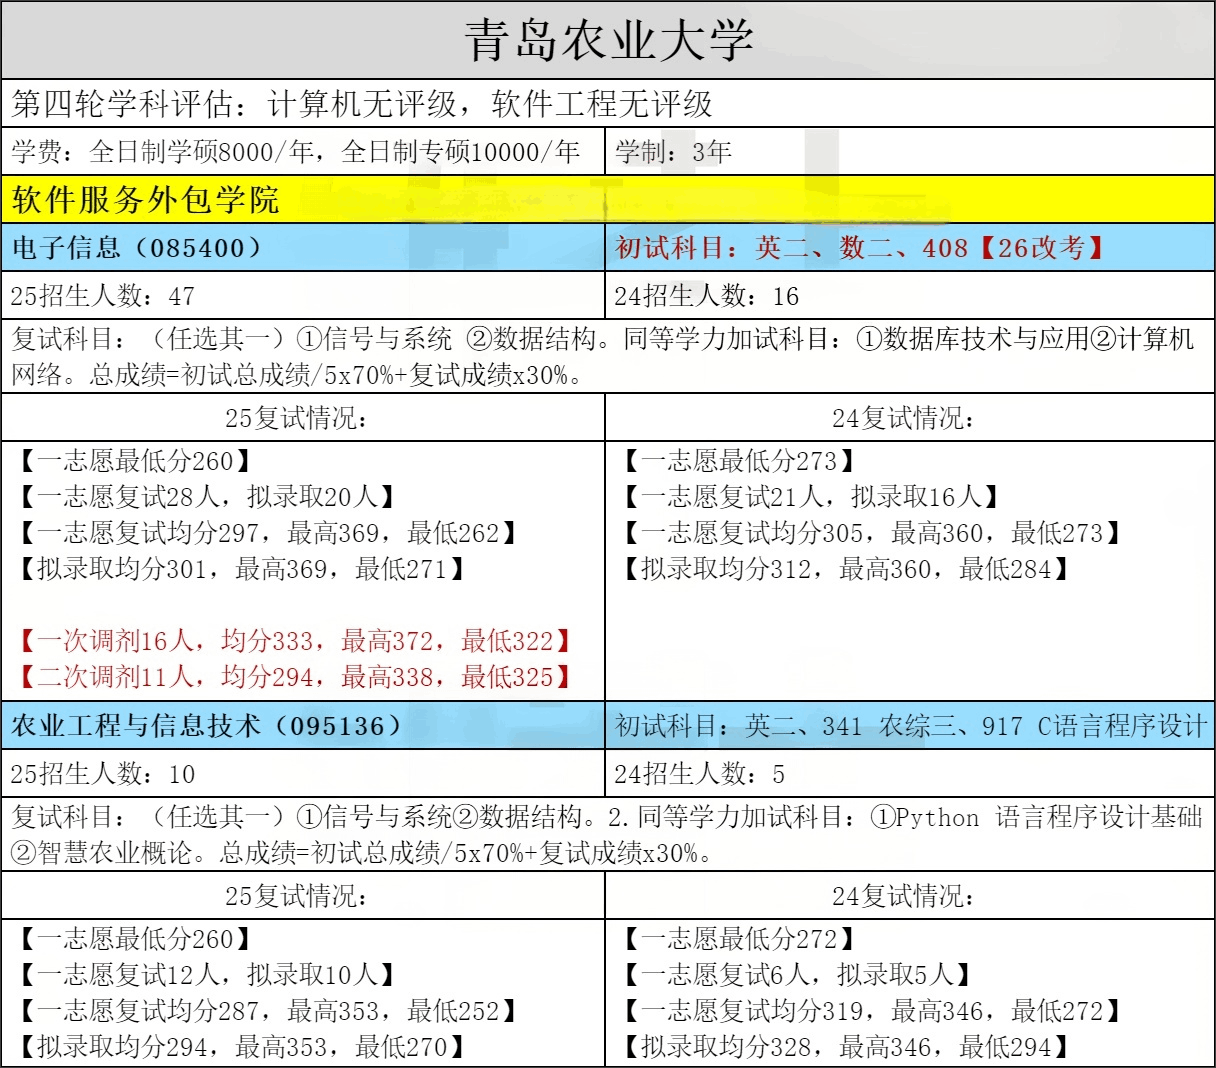Click the 【一志愿最低分273】 line
The width and height of the screenshot is (1216, 1068).
pos(740,461)
